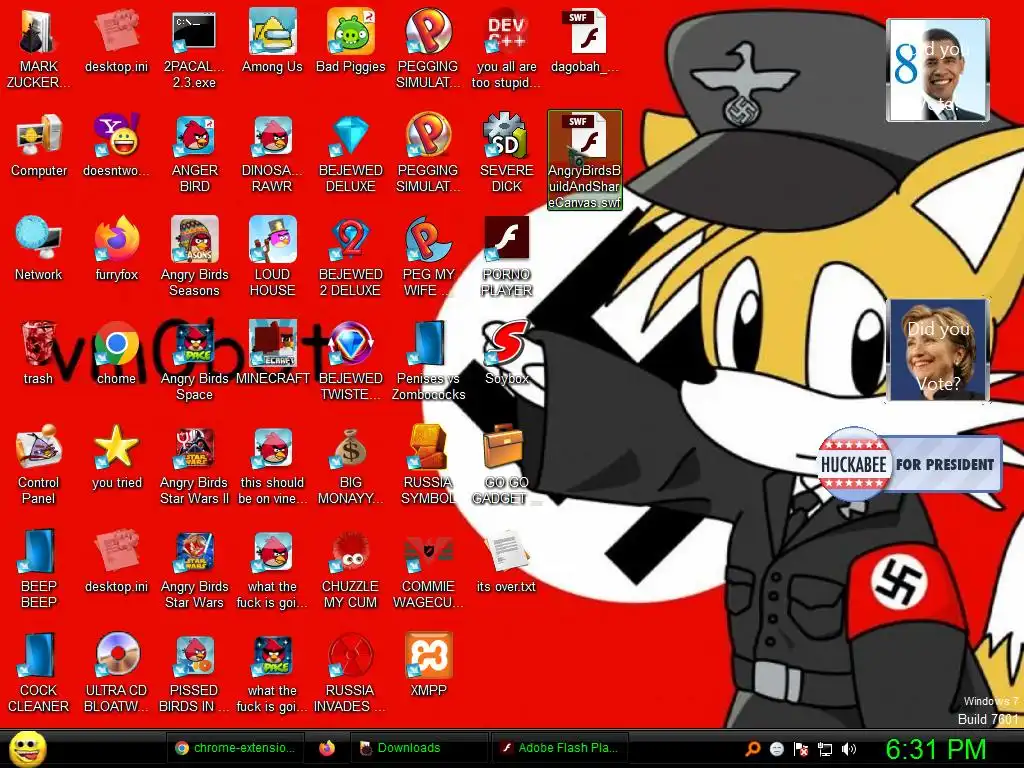Select the GO GO GADGET briefcase icon
The height and width of the screenshot is (768, 1024).
[x=502, y=465]
